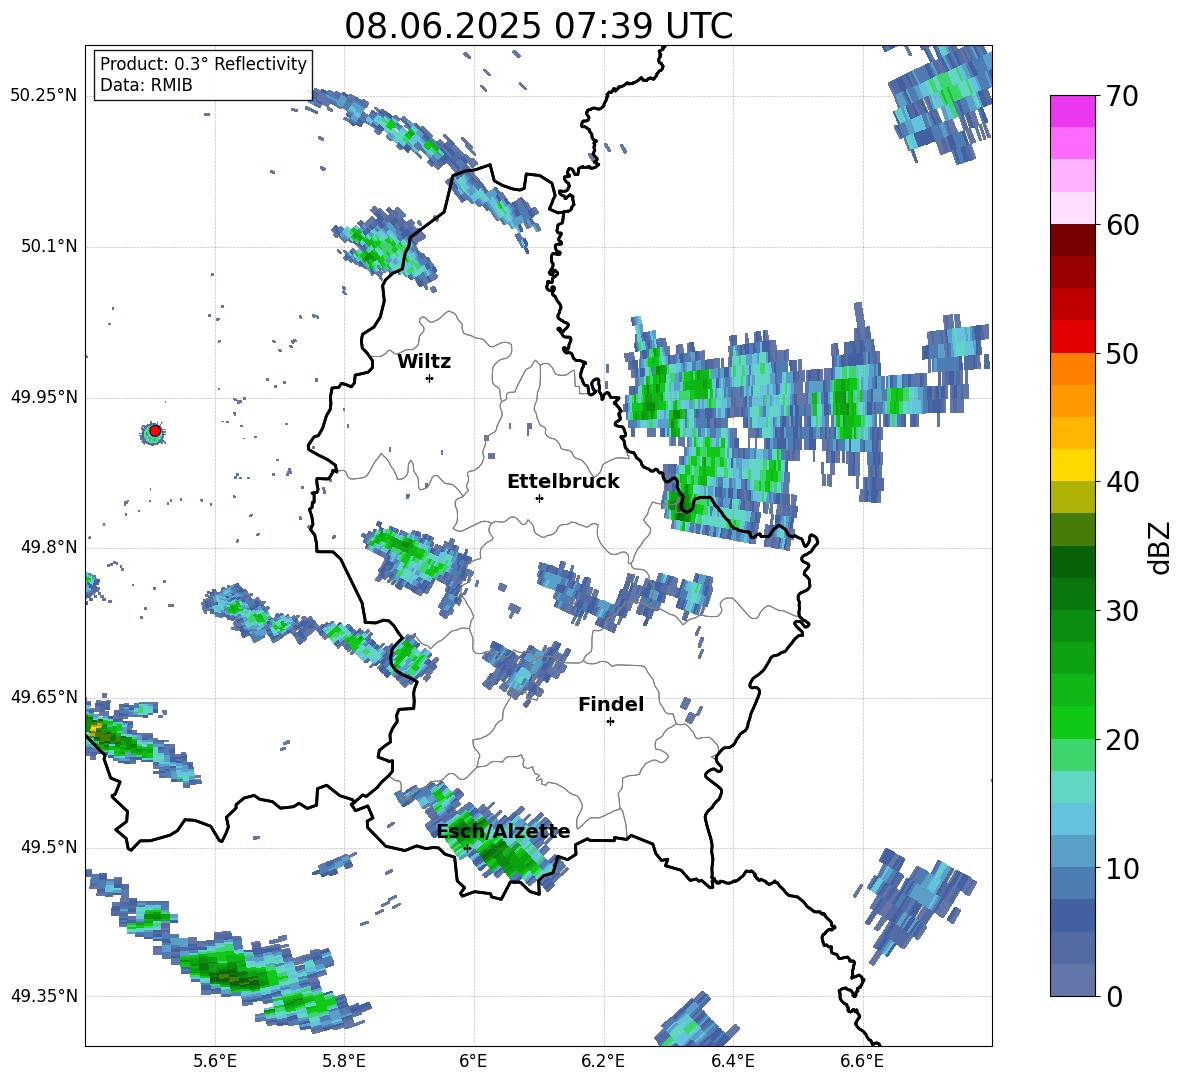Image resolution: width=1184 pixels, height=1081 pixels.
Task: Click the 30 tick label on colorbar
Action: pyautogui.click(x=1122, y=611)
